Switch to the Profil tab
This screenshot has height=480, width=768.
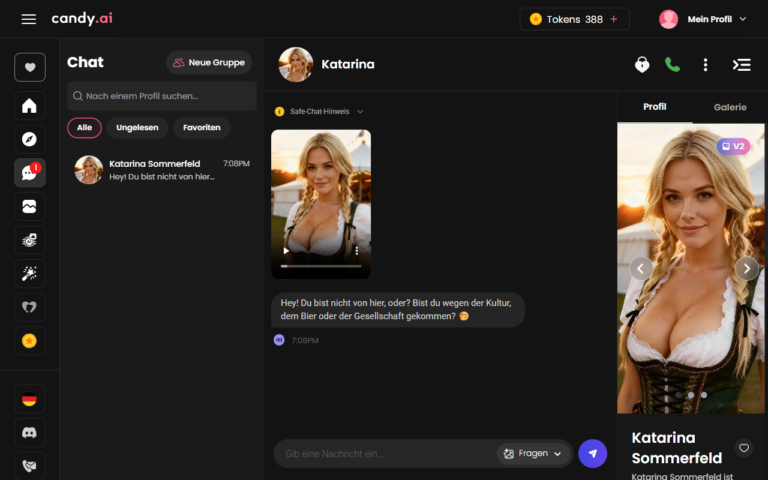click(654, 107)
